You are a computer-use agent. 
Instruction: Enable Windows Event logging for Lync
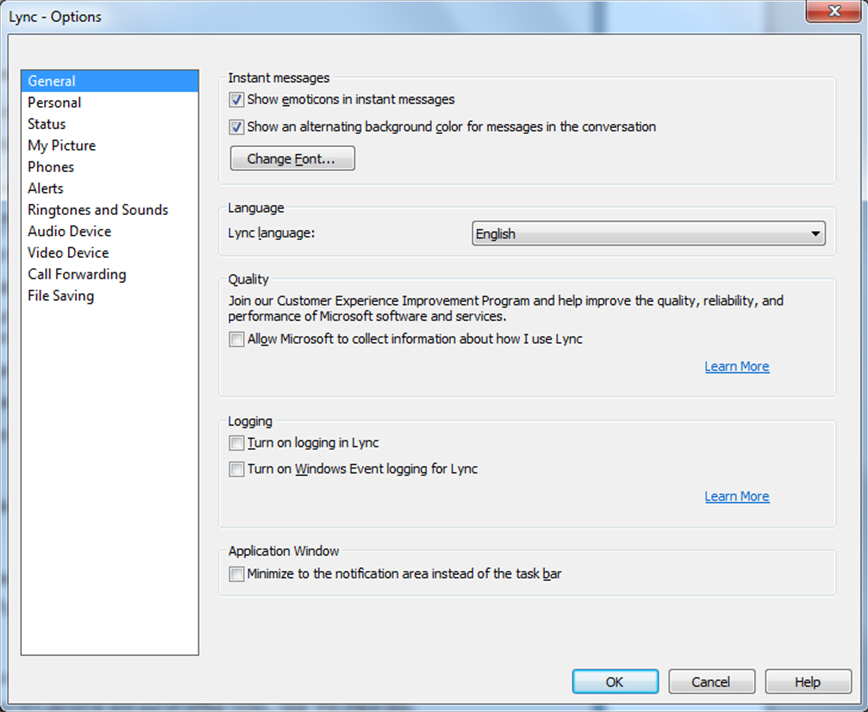click(x=237, y=469)
